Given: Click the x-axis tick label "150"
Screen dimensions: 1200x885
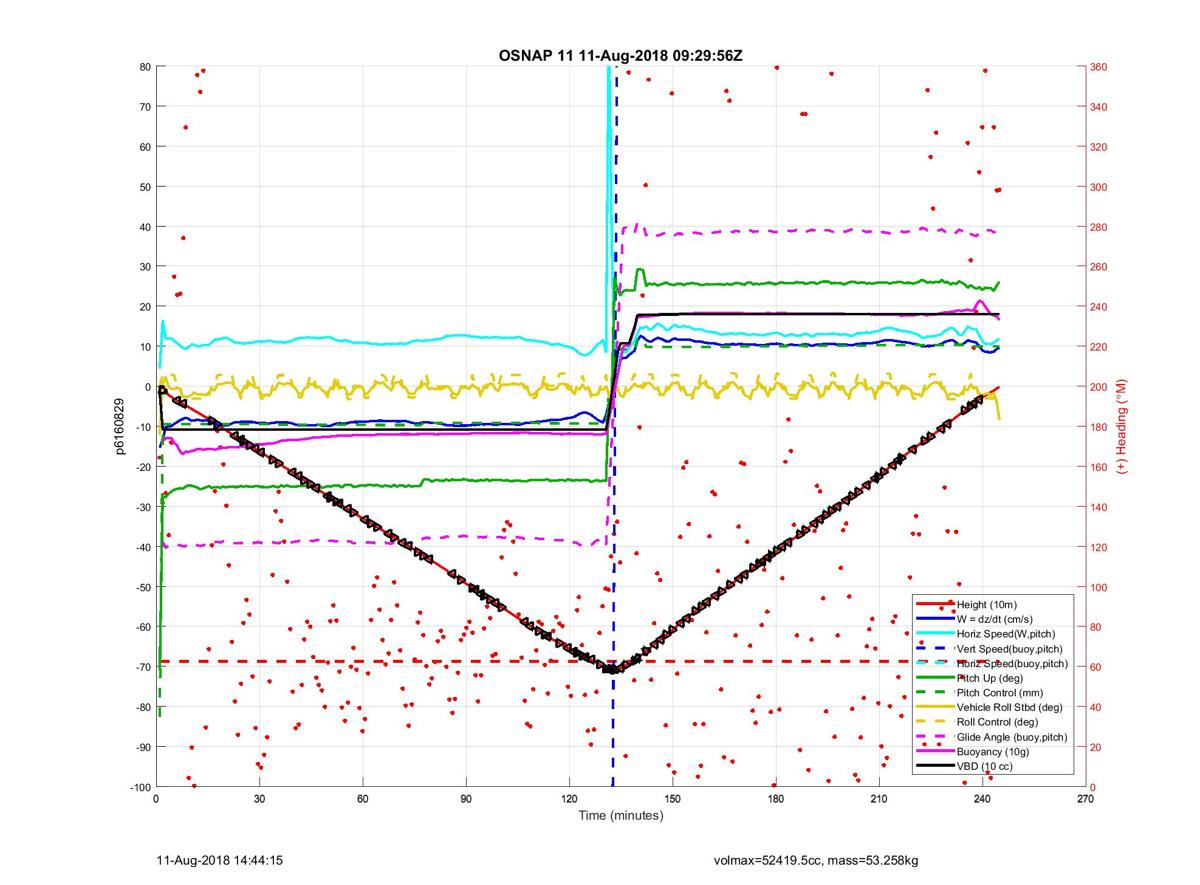Looking at the screenshot, I should pyautogui.click(x=672, y=799).
